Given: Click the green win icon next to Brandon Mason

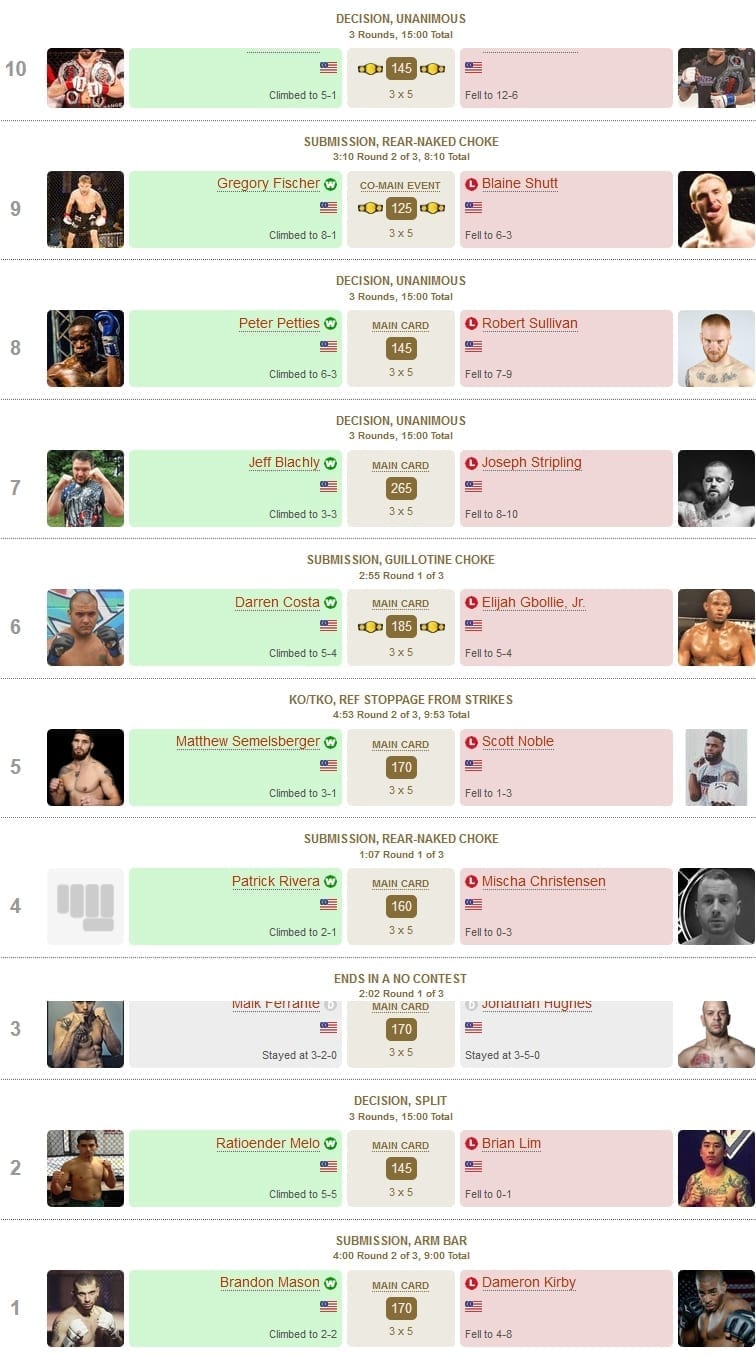Looking at the screenshot, I should coord(329,1283).
